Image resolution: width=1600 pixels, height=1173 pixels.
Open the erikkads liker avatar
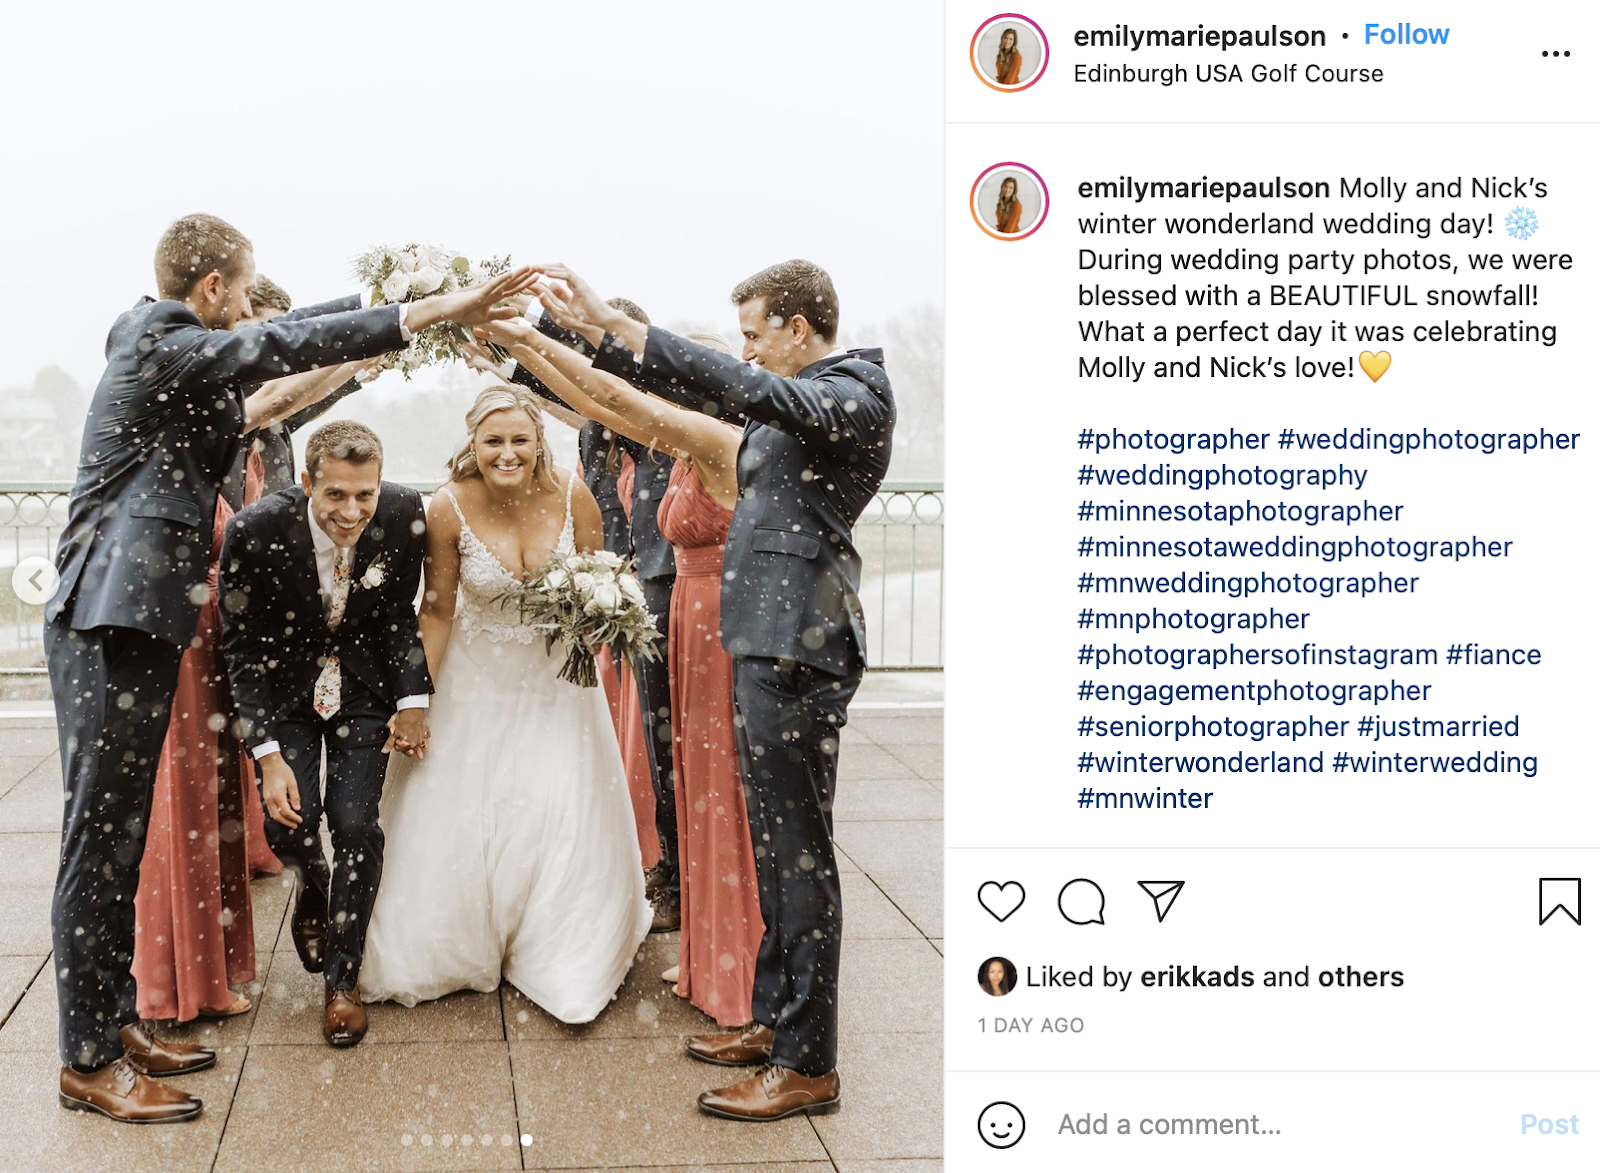pos(996,977)
